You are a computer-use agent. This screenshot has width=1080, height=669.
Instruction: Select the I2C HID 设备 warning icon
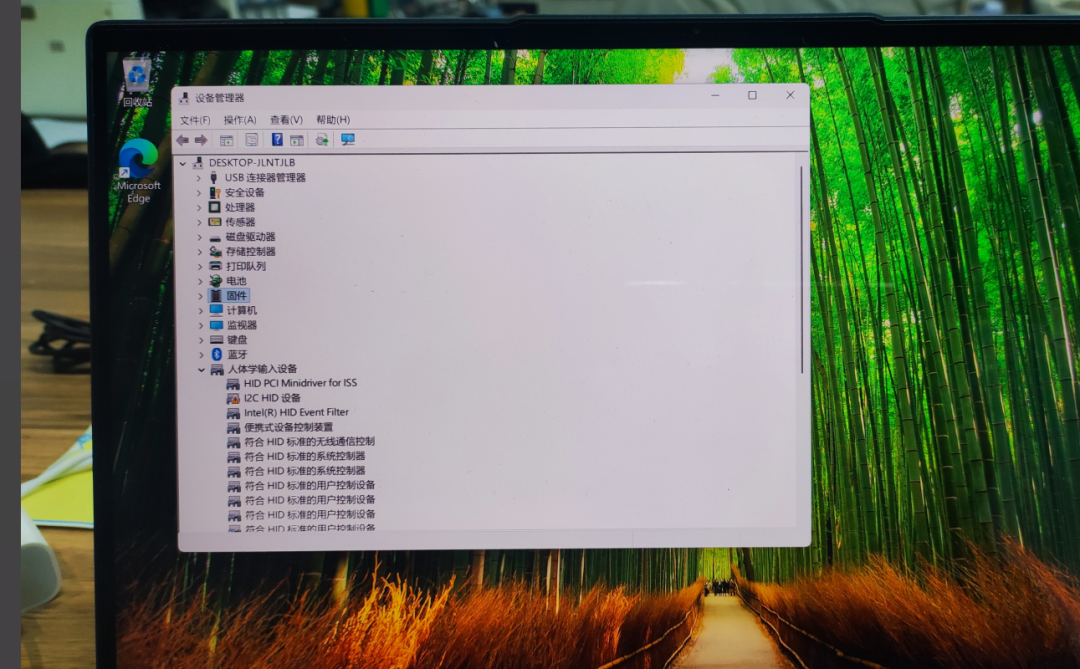tap(233, 398)
